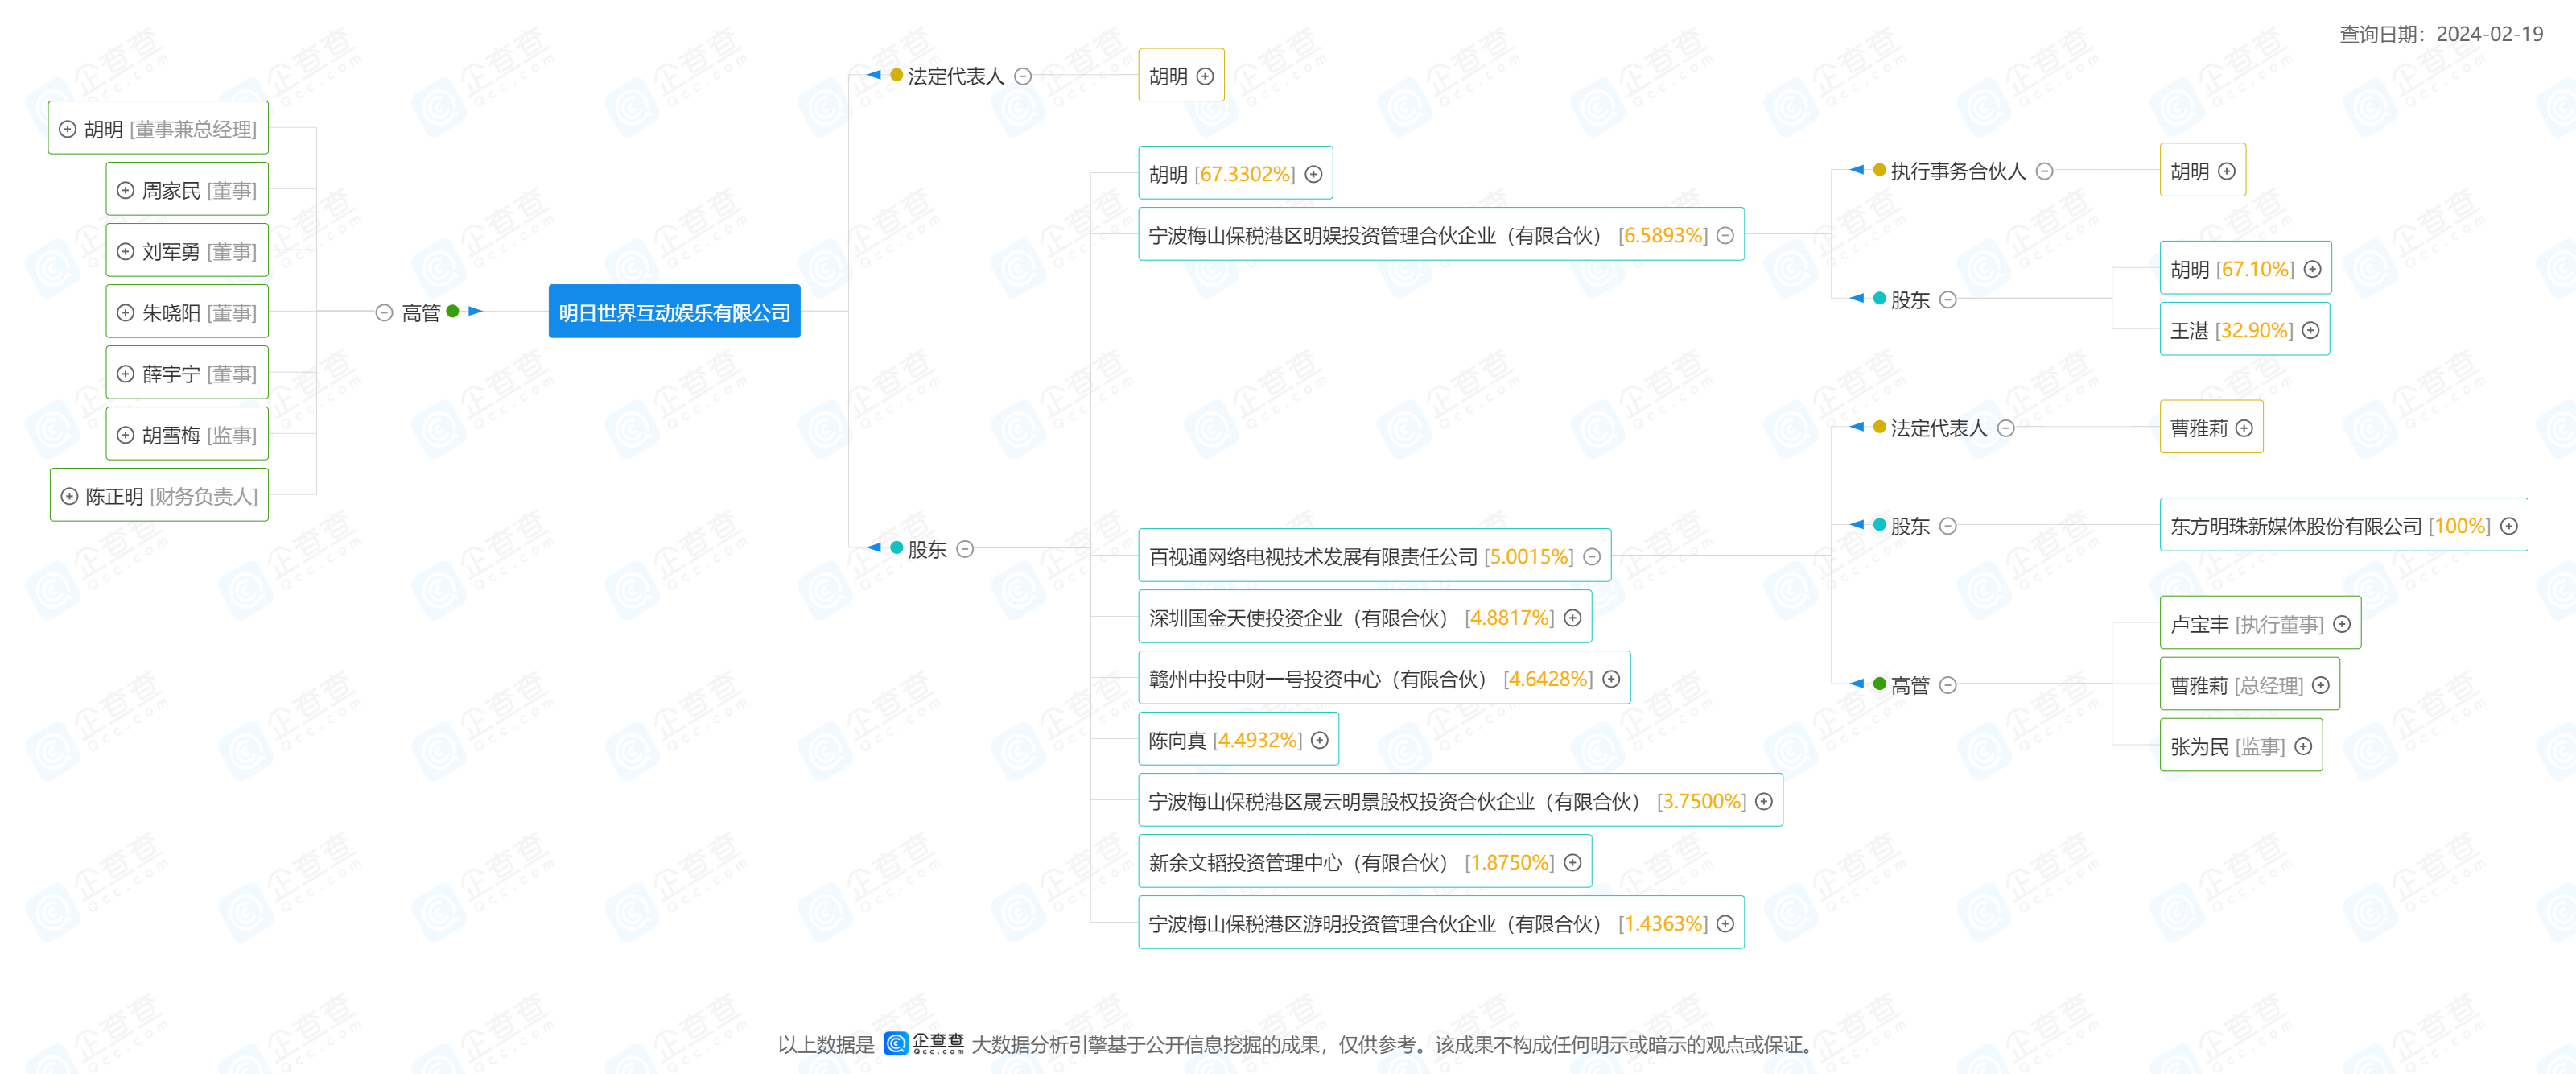
Task: Select the 陈向真 shareholder name
Action: tap(1177, 740)
